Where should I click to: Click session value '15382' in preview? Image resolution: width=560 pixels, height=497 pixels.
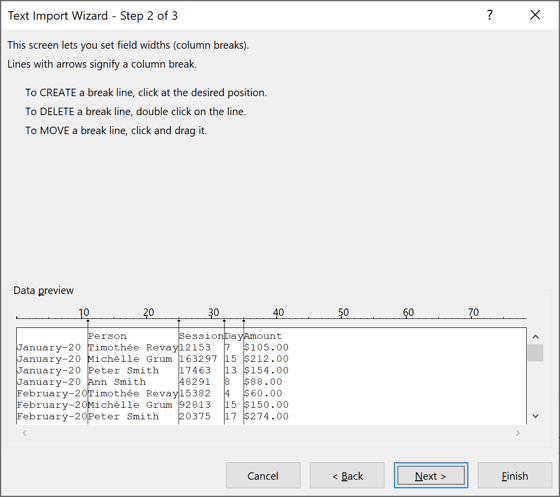pyautogui.click(x=195, y=393)
